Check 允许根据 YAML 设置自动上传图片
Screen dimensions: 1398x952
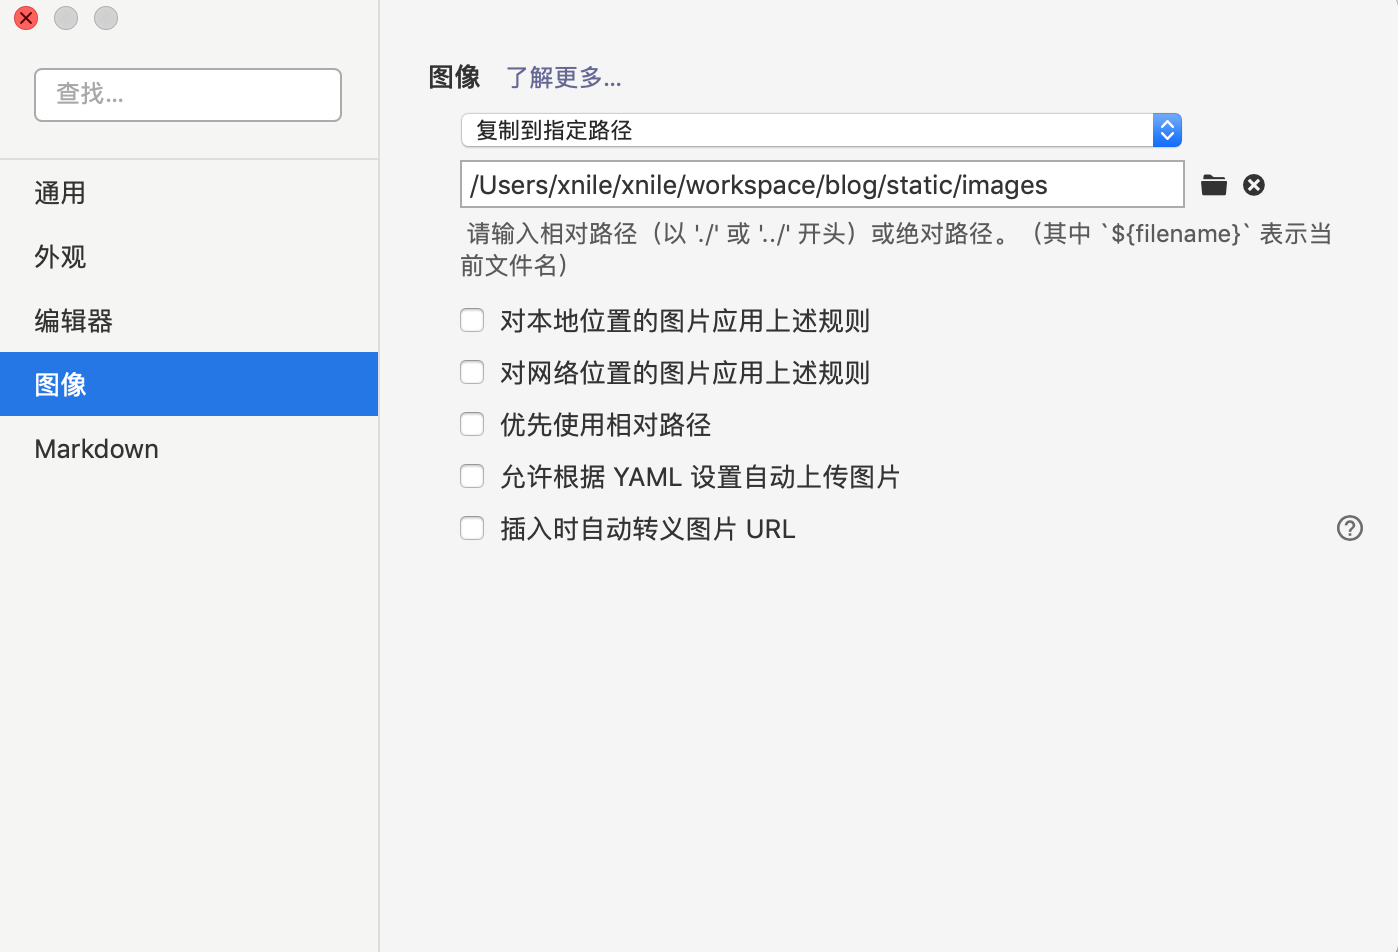(x=472, y=476)
